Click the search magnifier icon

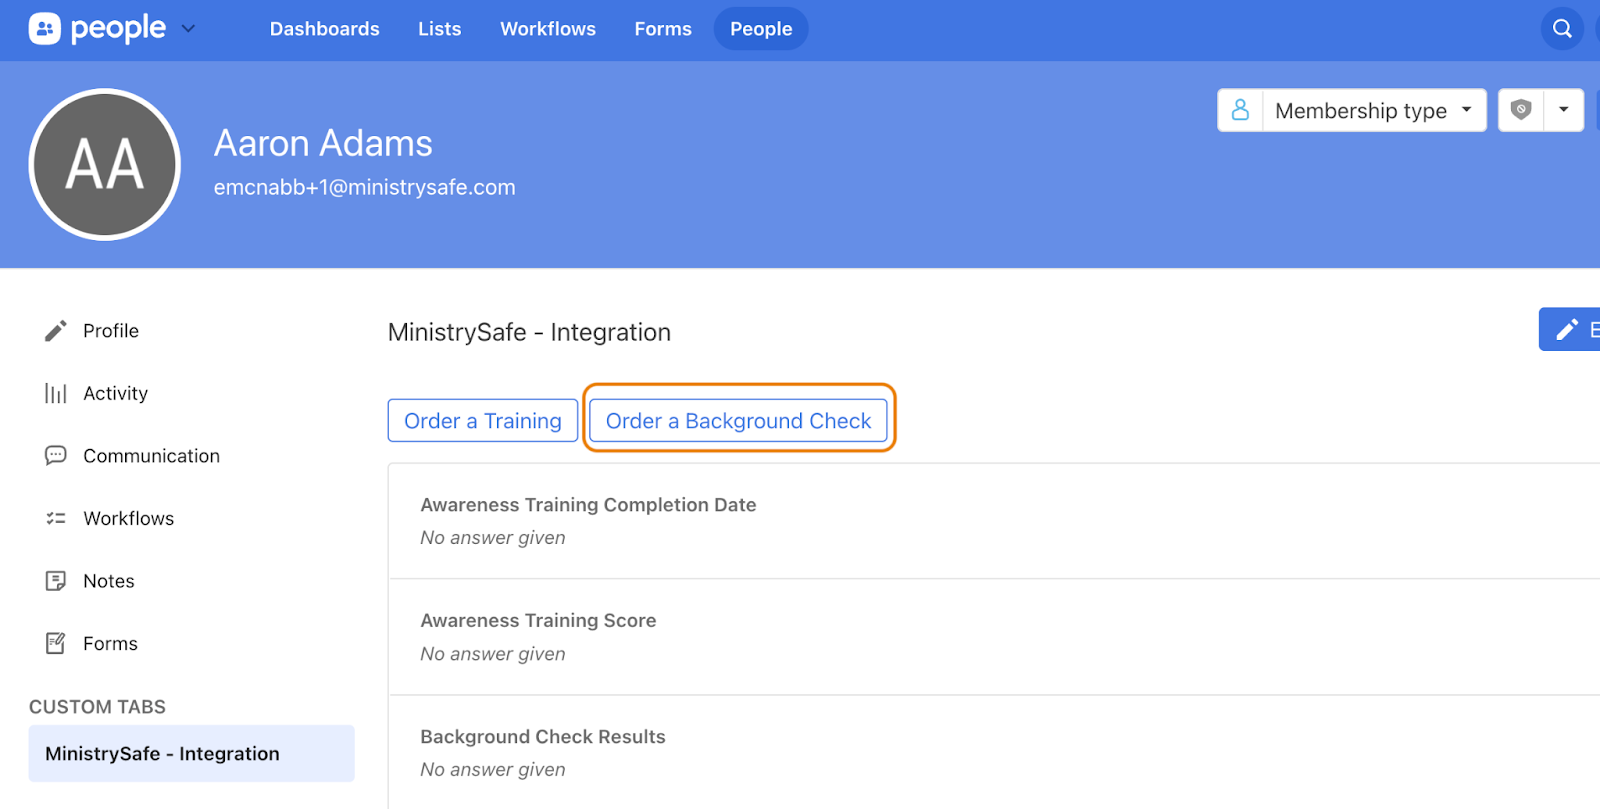coord(1561,29)
